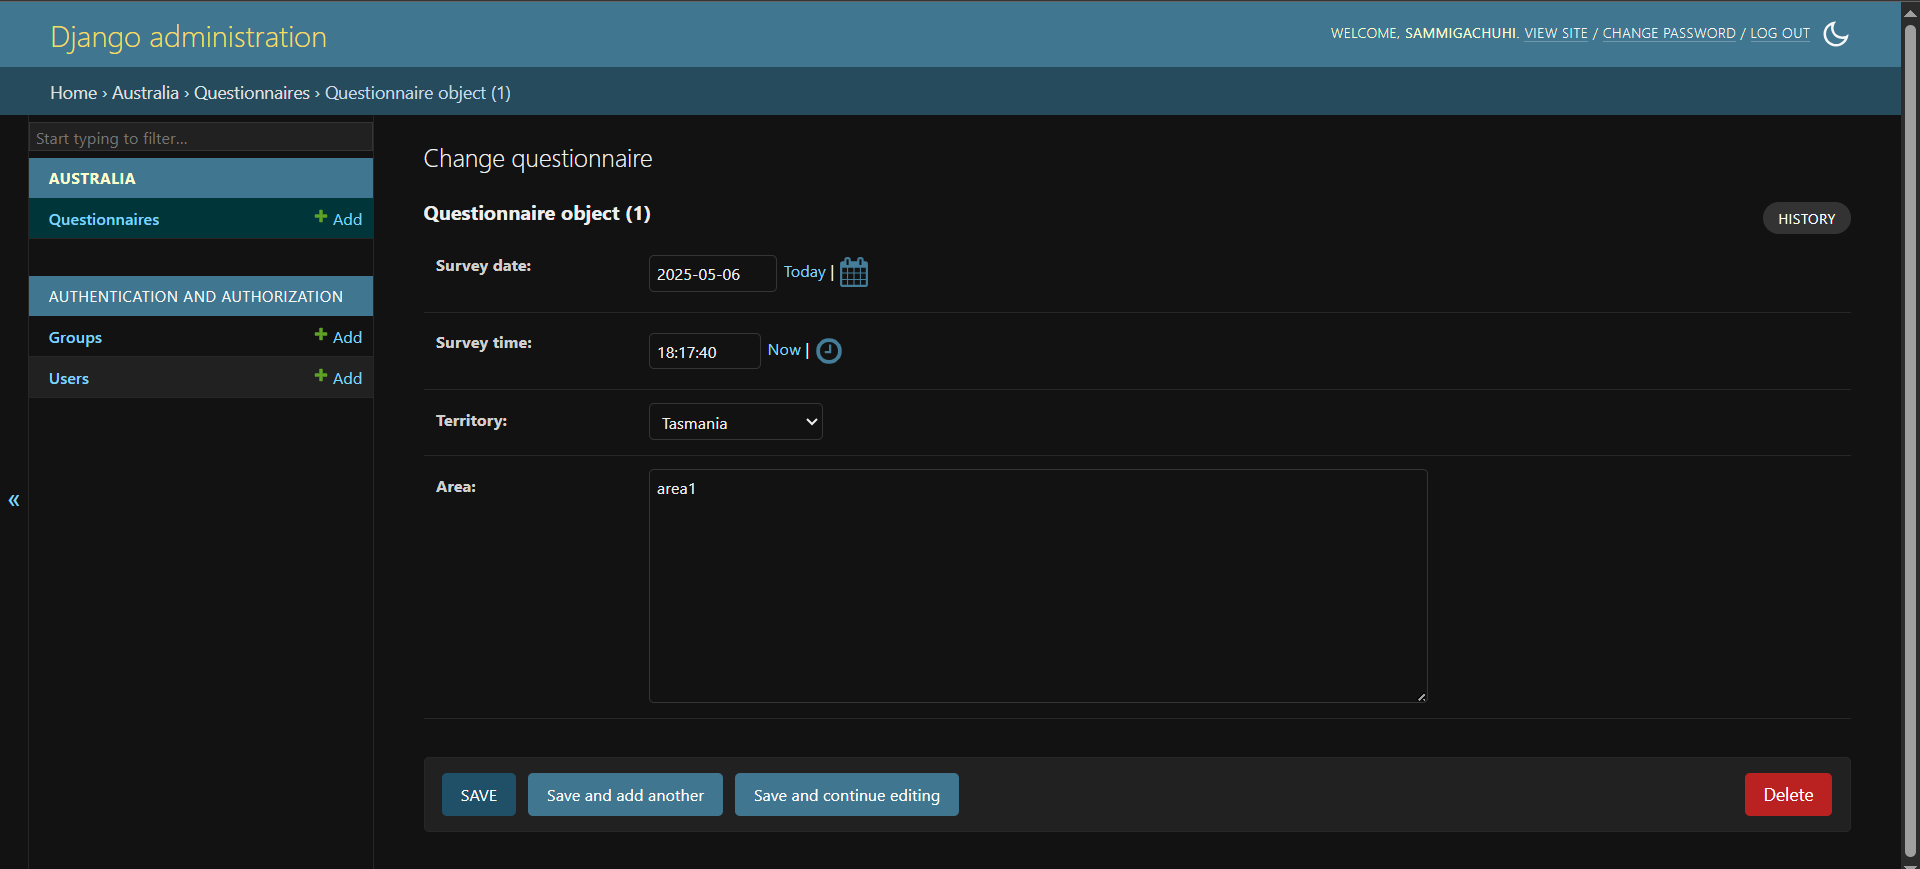This screenshot has height=869, width=1920.
Task: Click Save and add another
Action: [x=625, y=795]
